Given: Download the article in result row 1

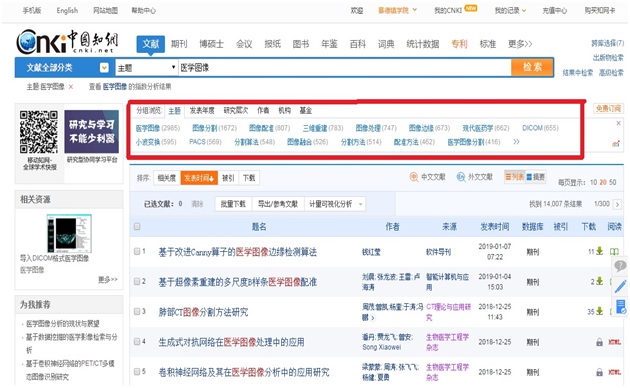Looking at the screenshot, I should pos(599,251).
